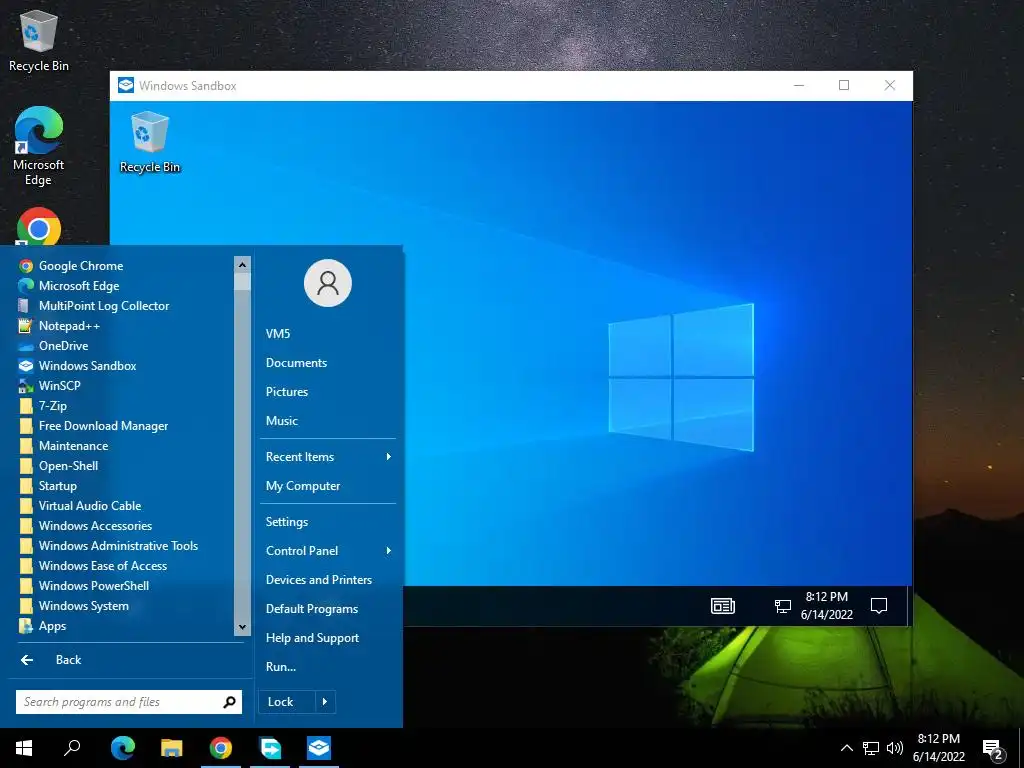Click the network icon in Sandbox taskbar
This screenshot has width=1024, height=768.
click(x=782, y=606)
